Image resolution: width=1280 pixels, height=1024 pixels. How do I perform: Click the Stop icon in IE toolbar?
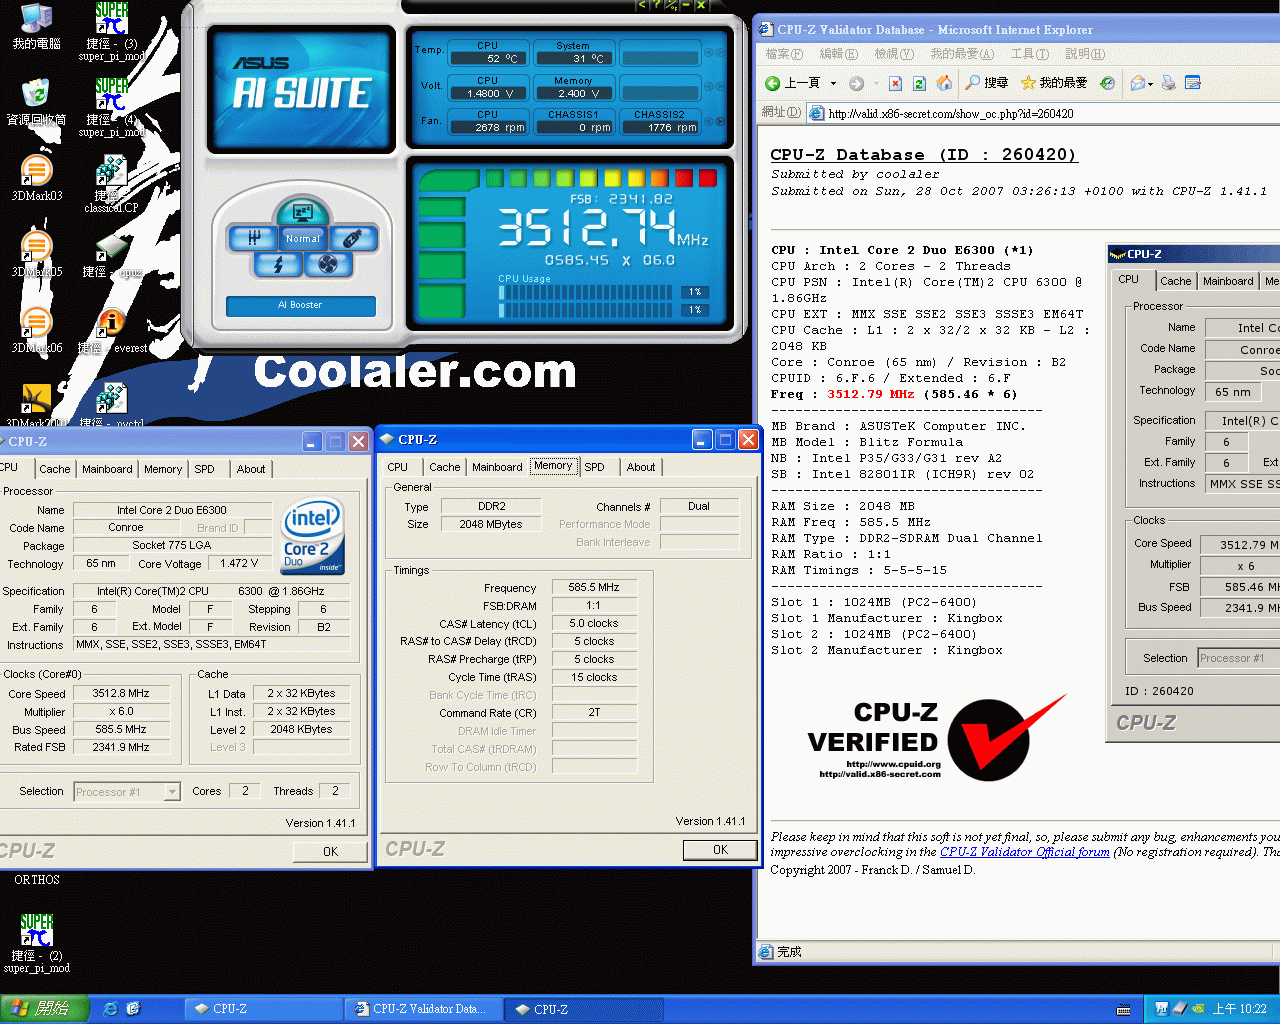tap(895, 83)
